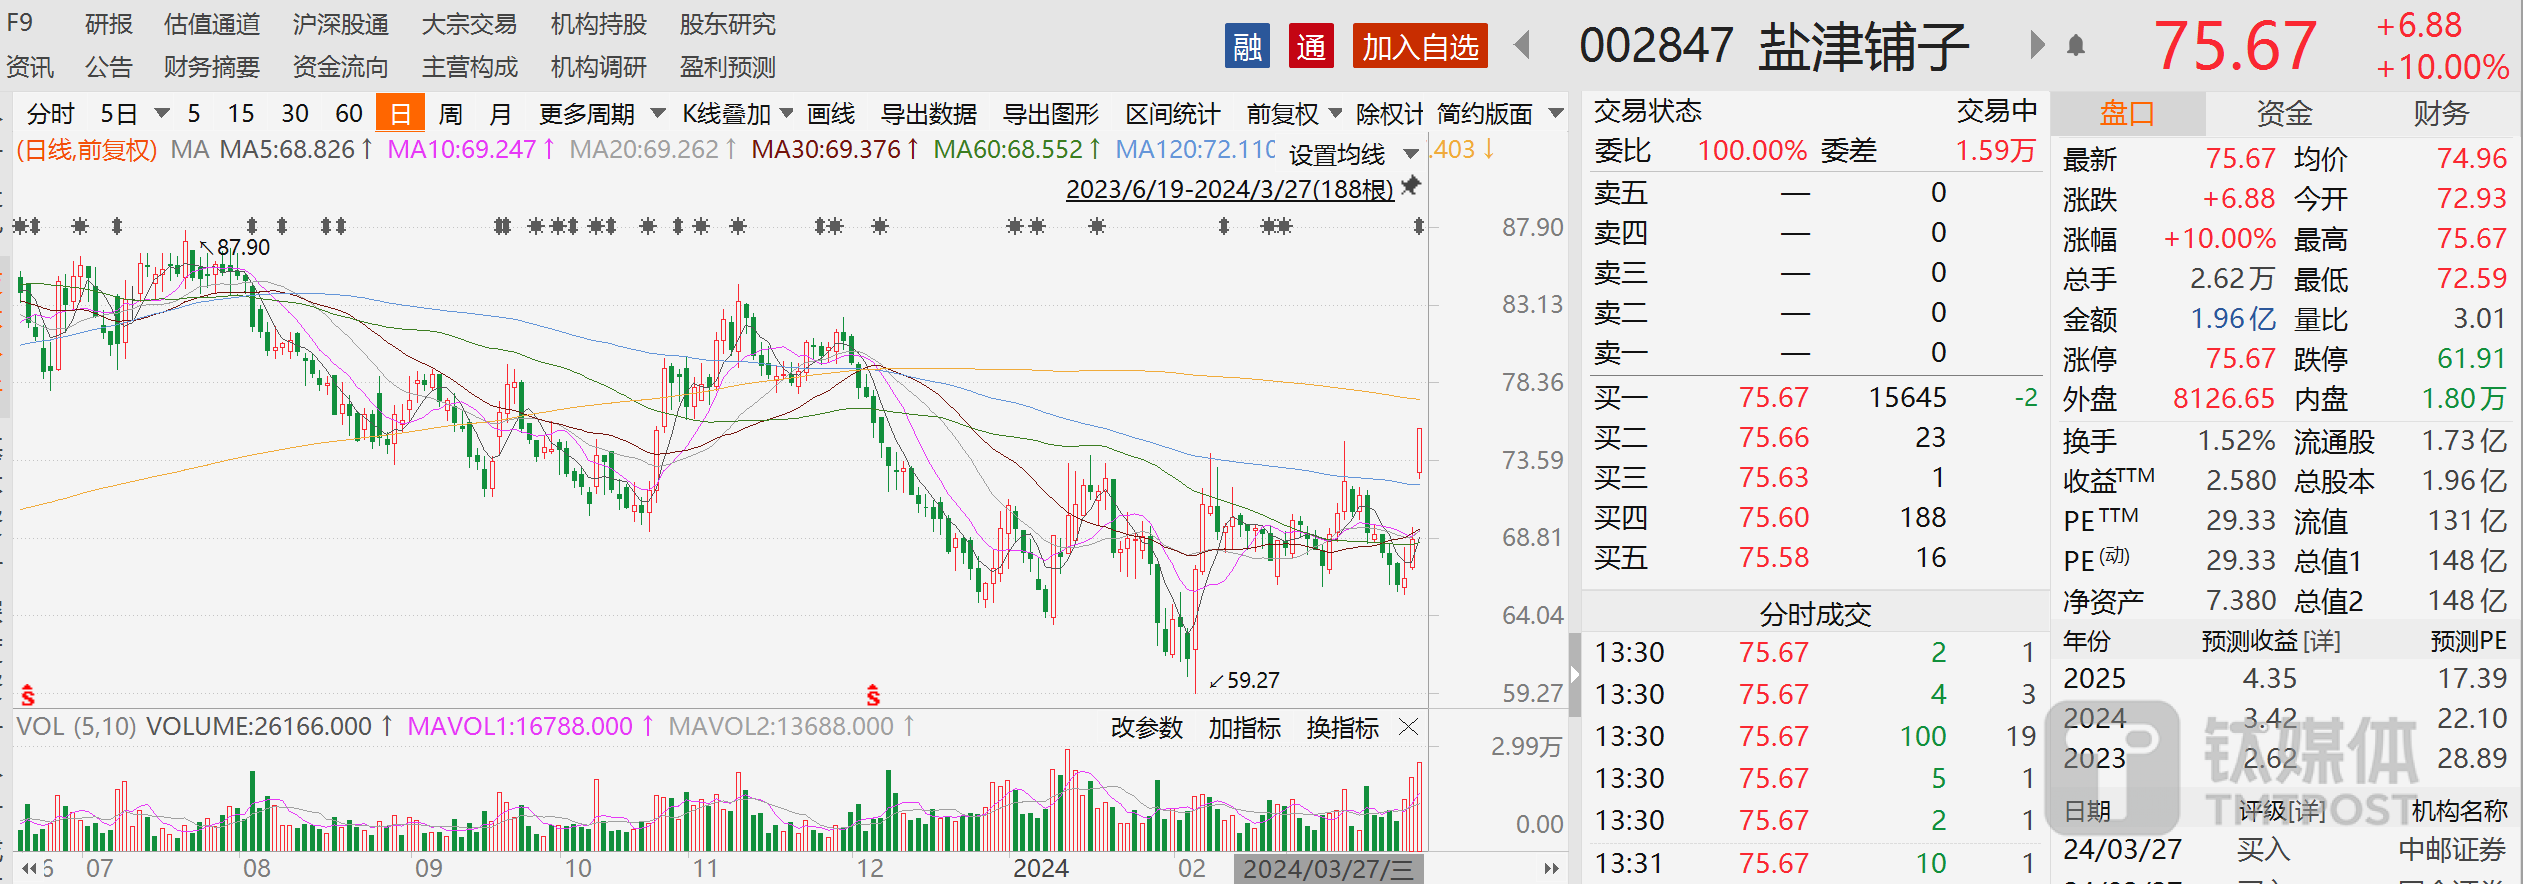Open the 公告 announcements menu
This screenshot has height=884, width=2523.
point(109,67)
